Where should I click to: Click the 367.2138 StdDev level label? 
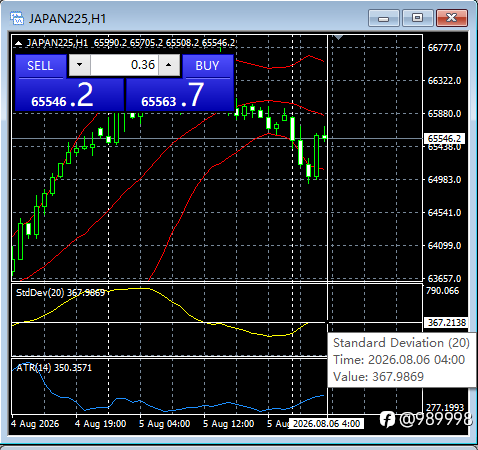coord(446,322)
